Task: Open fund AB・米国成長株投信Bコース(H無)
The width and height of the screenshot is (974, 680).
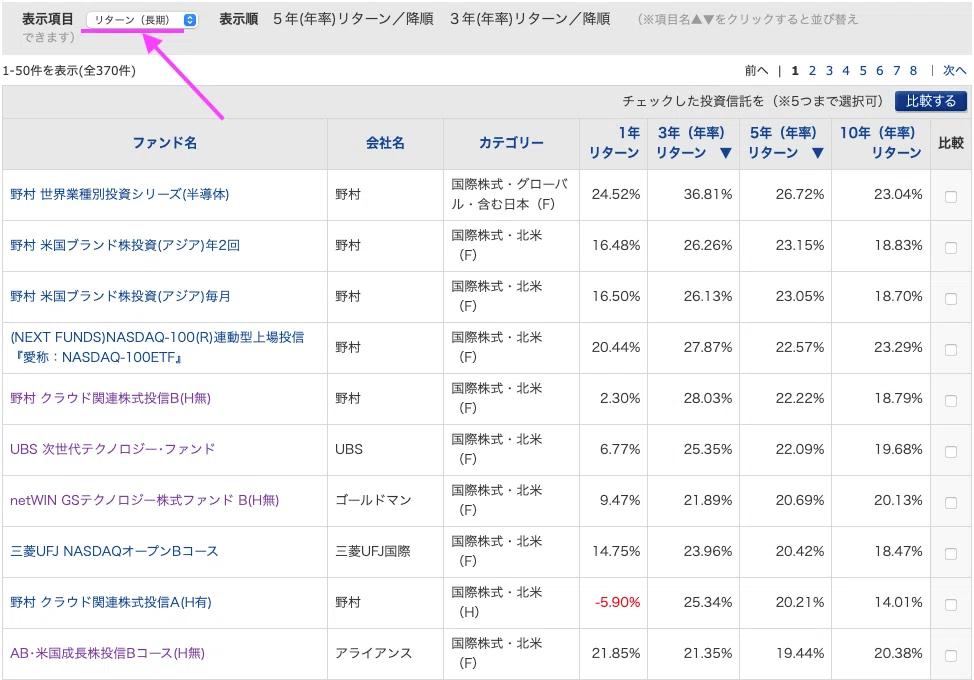Action: pyautogui.click(x=107, y=653)
